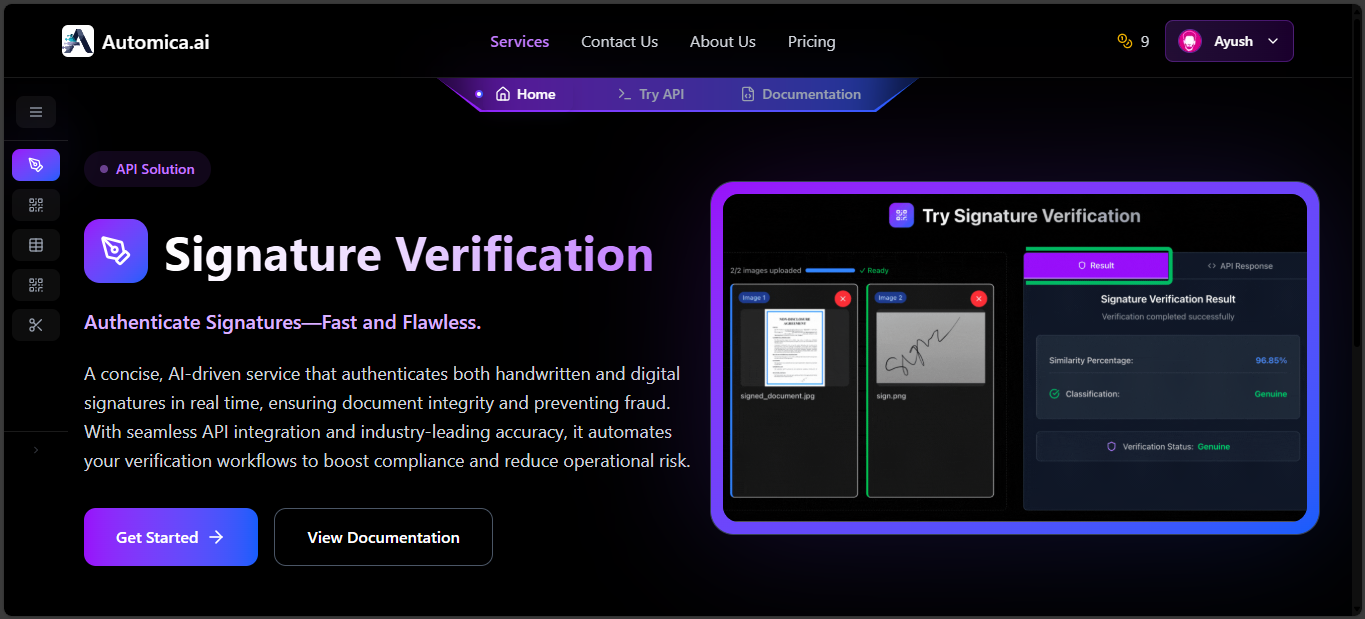1365x619 pixels.
Task: Click the large Signature Verification pen icon
Action: click(116, 251)
